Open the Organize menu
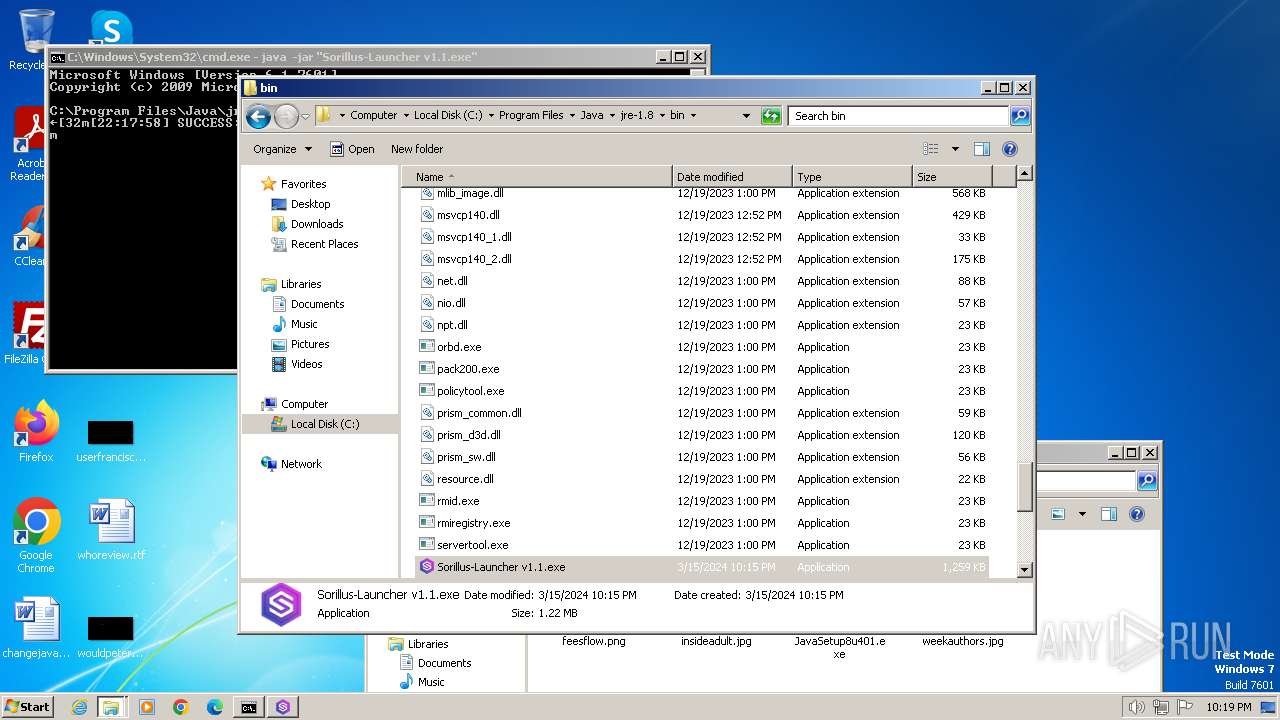The width and height of the screenshot is (1280, 720). coord(282,149)
